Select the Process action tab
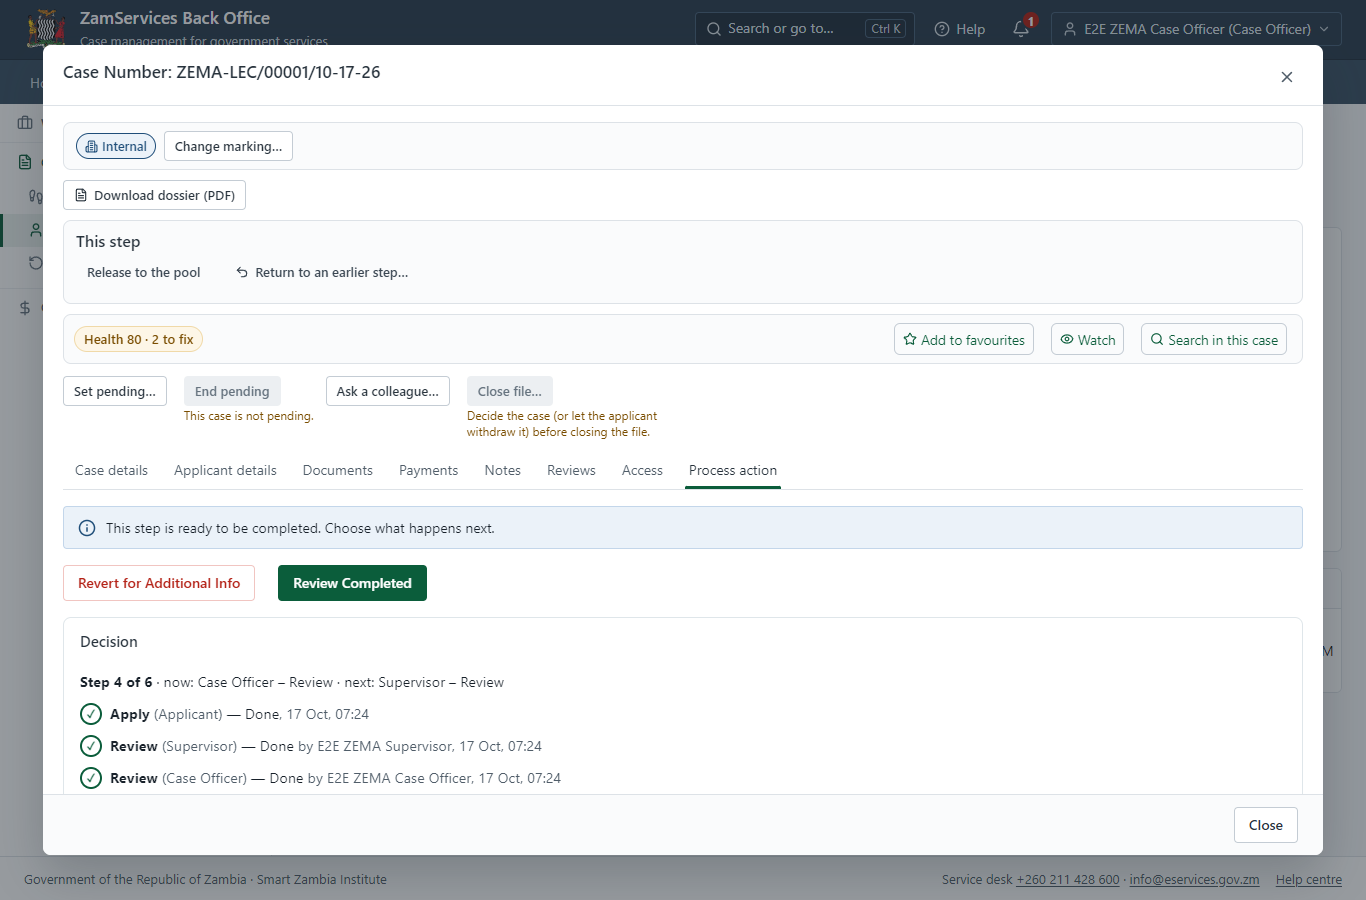 tap(733, 470)
